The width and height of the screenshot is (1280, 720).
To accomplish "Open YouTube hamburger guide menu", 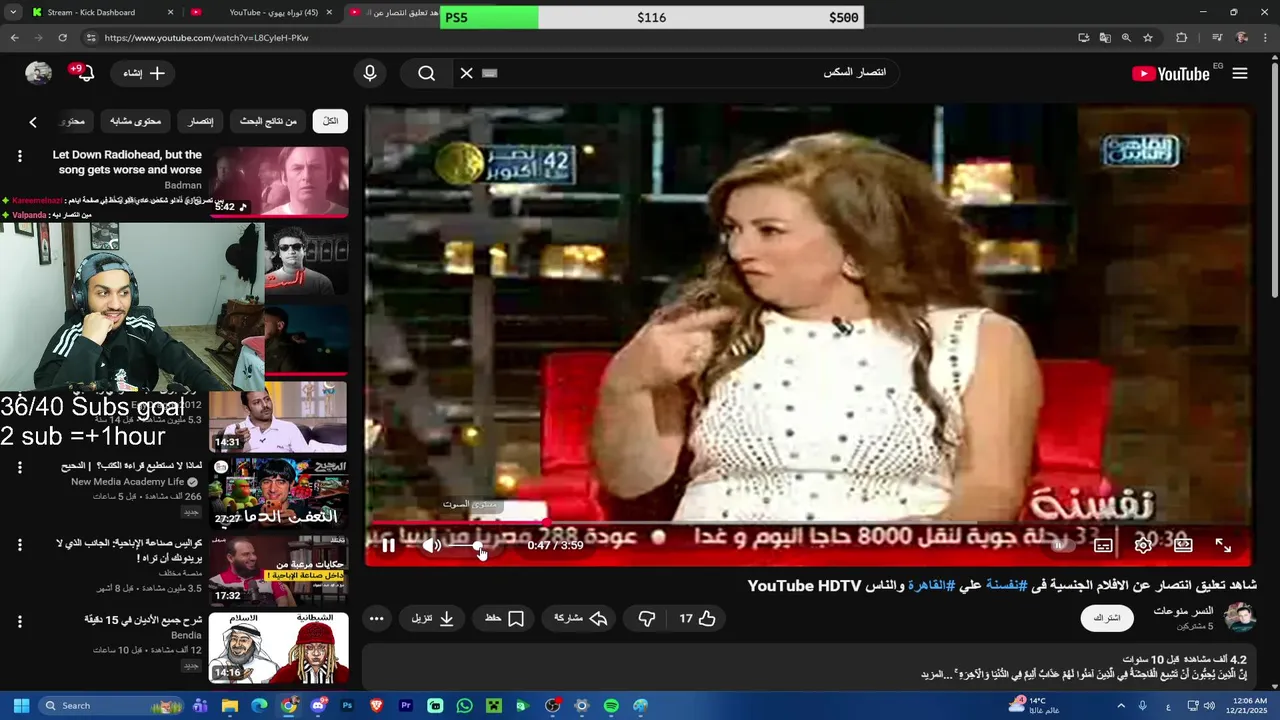I will tap(1240, 73).
